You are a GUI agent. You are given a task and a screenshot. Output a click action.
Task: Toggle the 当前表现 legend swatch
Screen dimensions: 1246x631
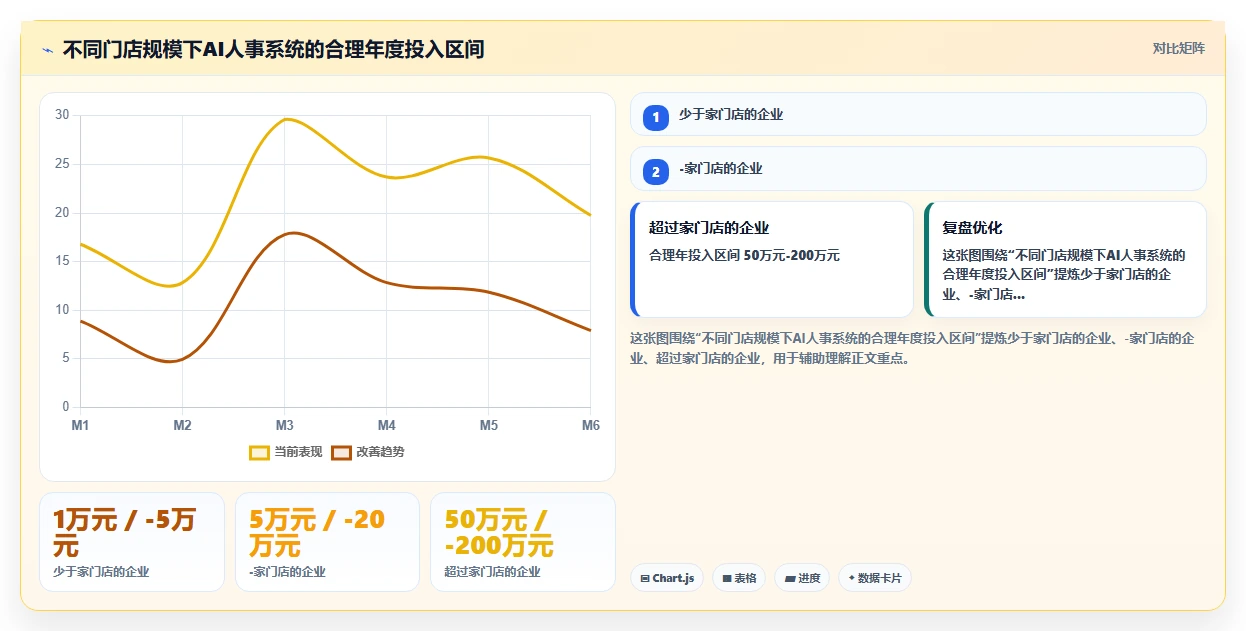(x=260, y=452)
